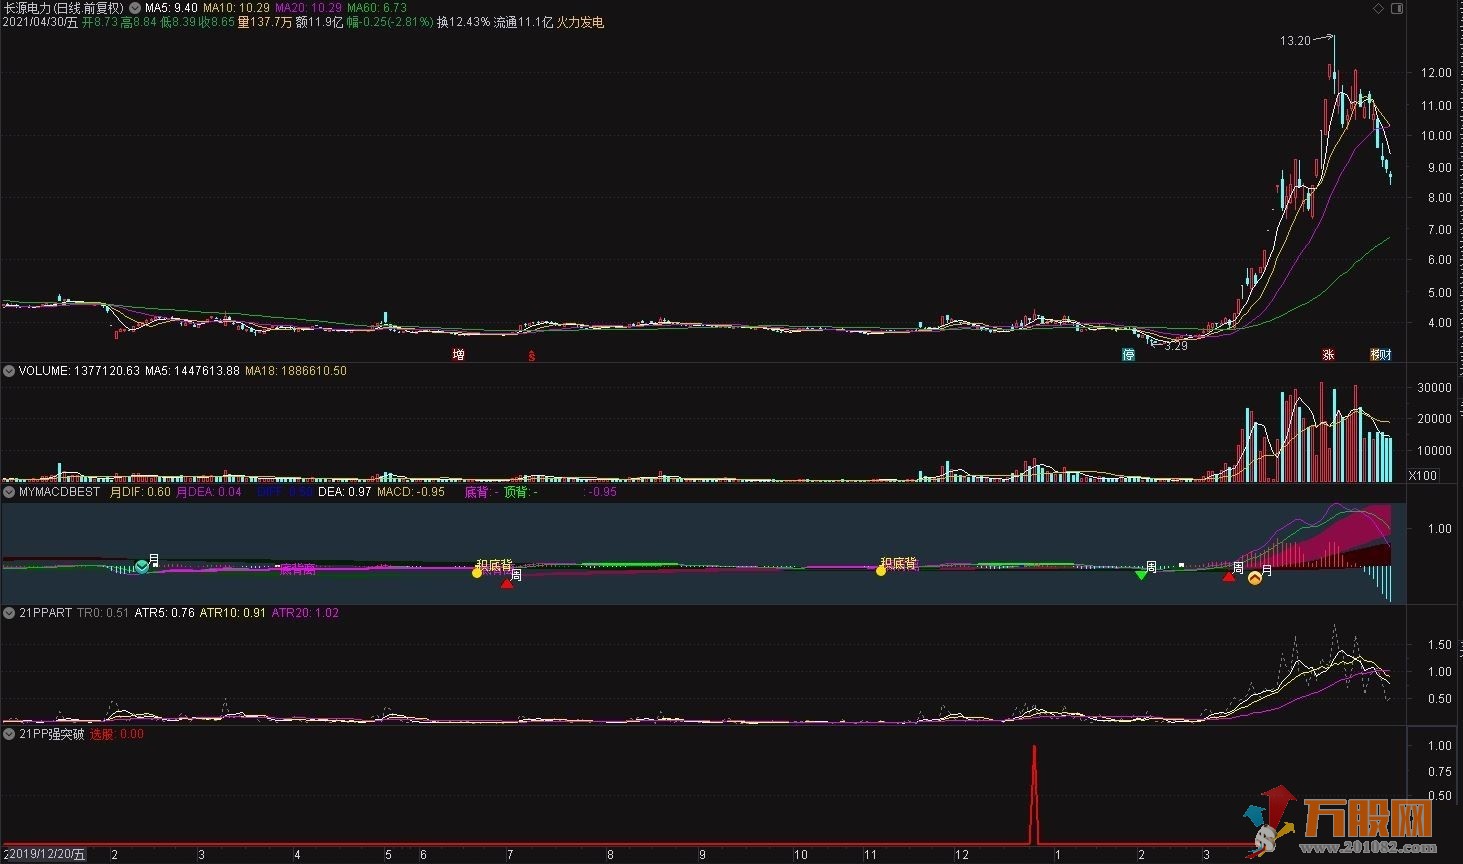
Task: Click the MYMACDBEST indicator name
Action: pos(59,492)
